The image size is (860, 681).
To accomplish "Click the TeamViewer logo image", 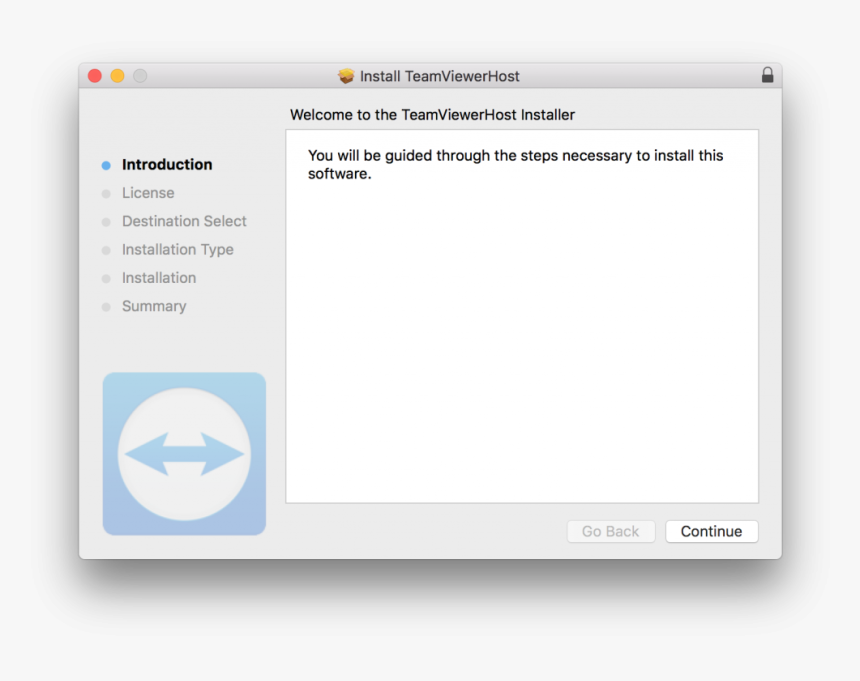I will click(184, 453).
